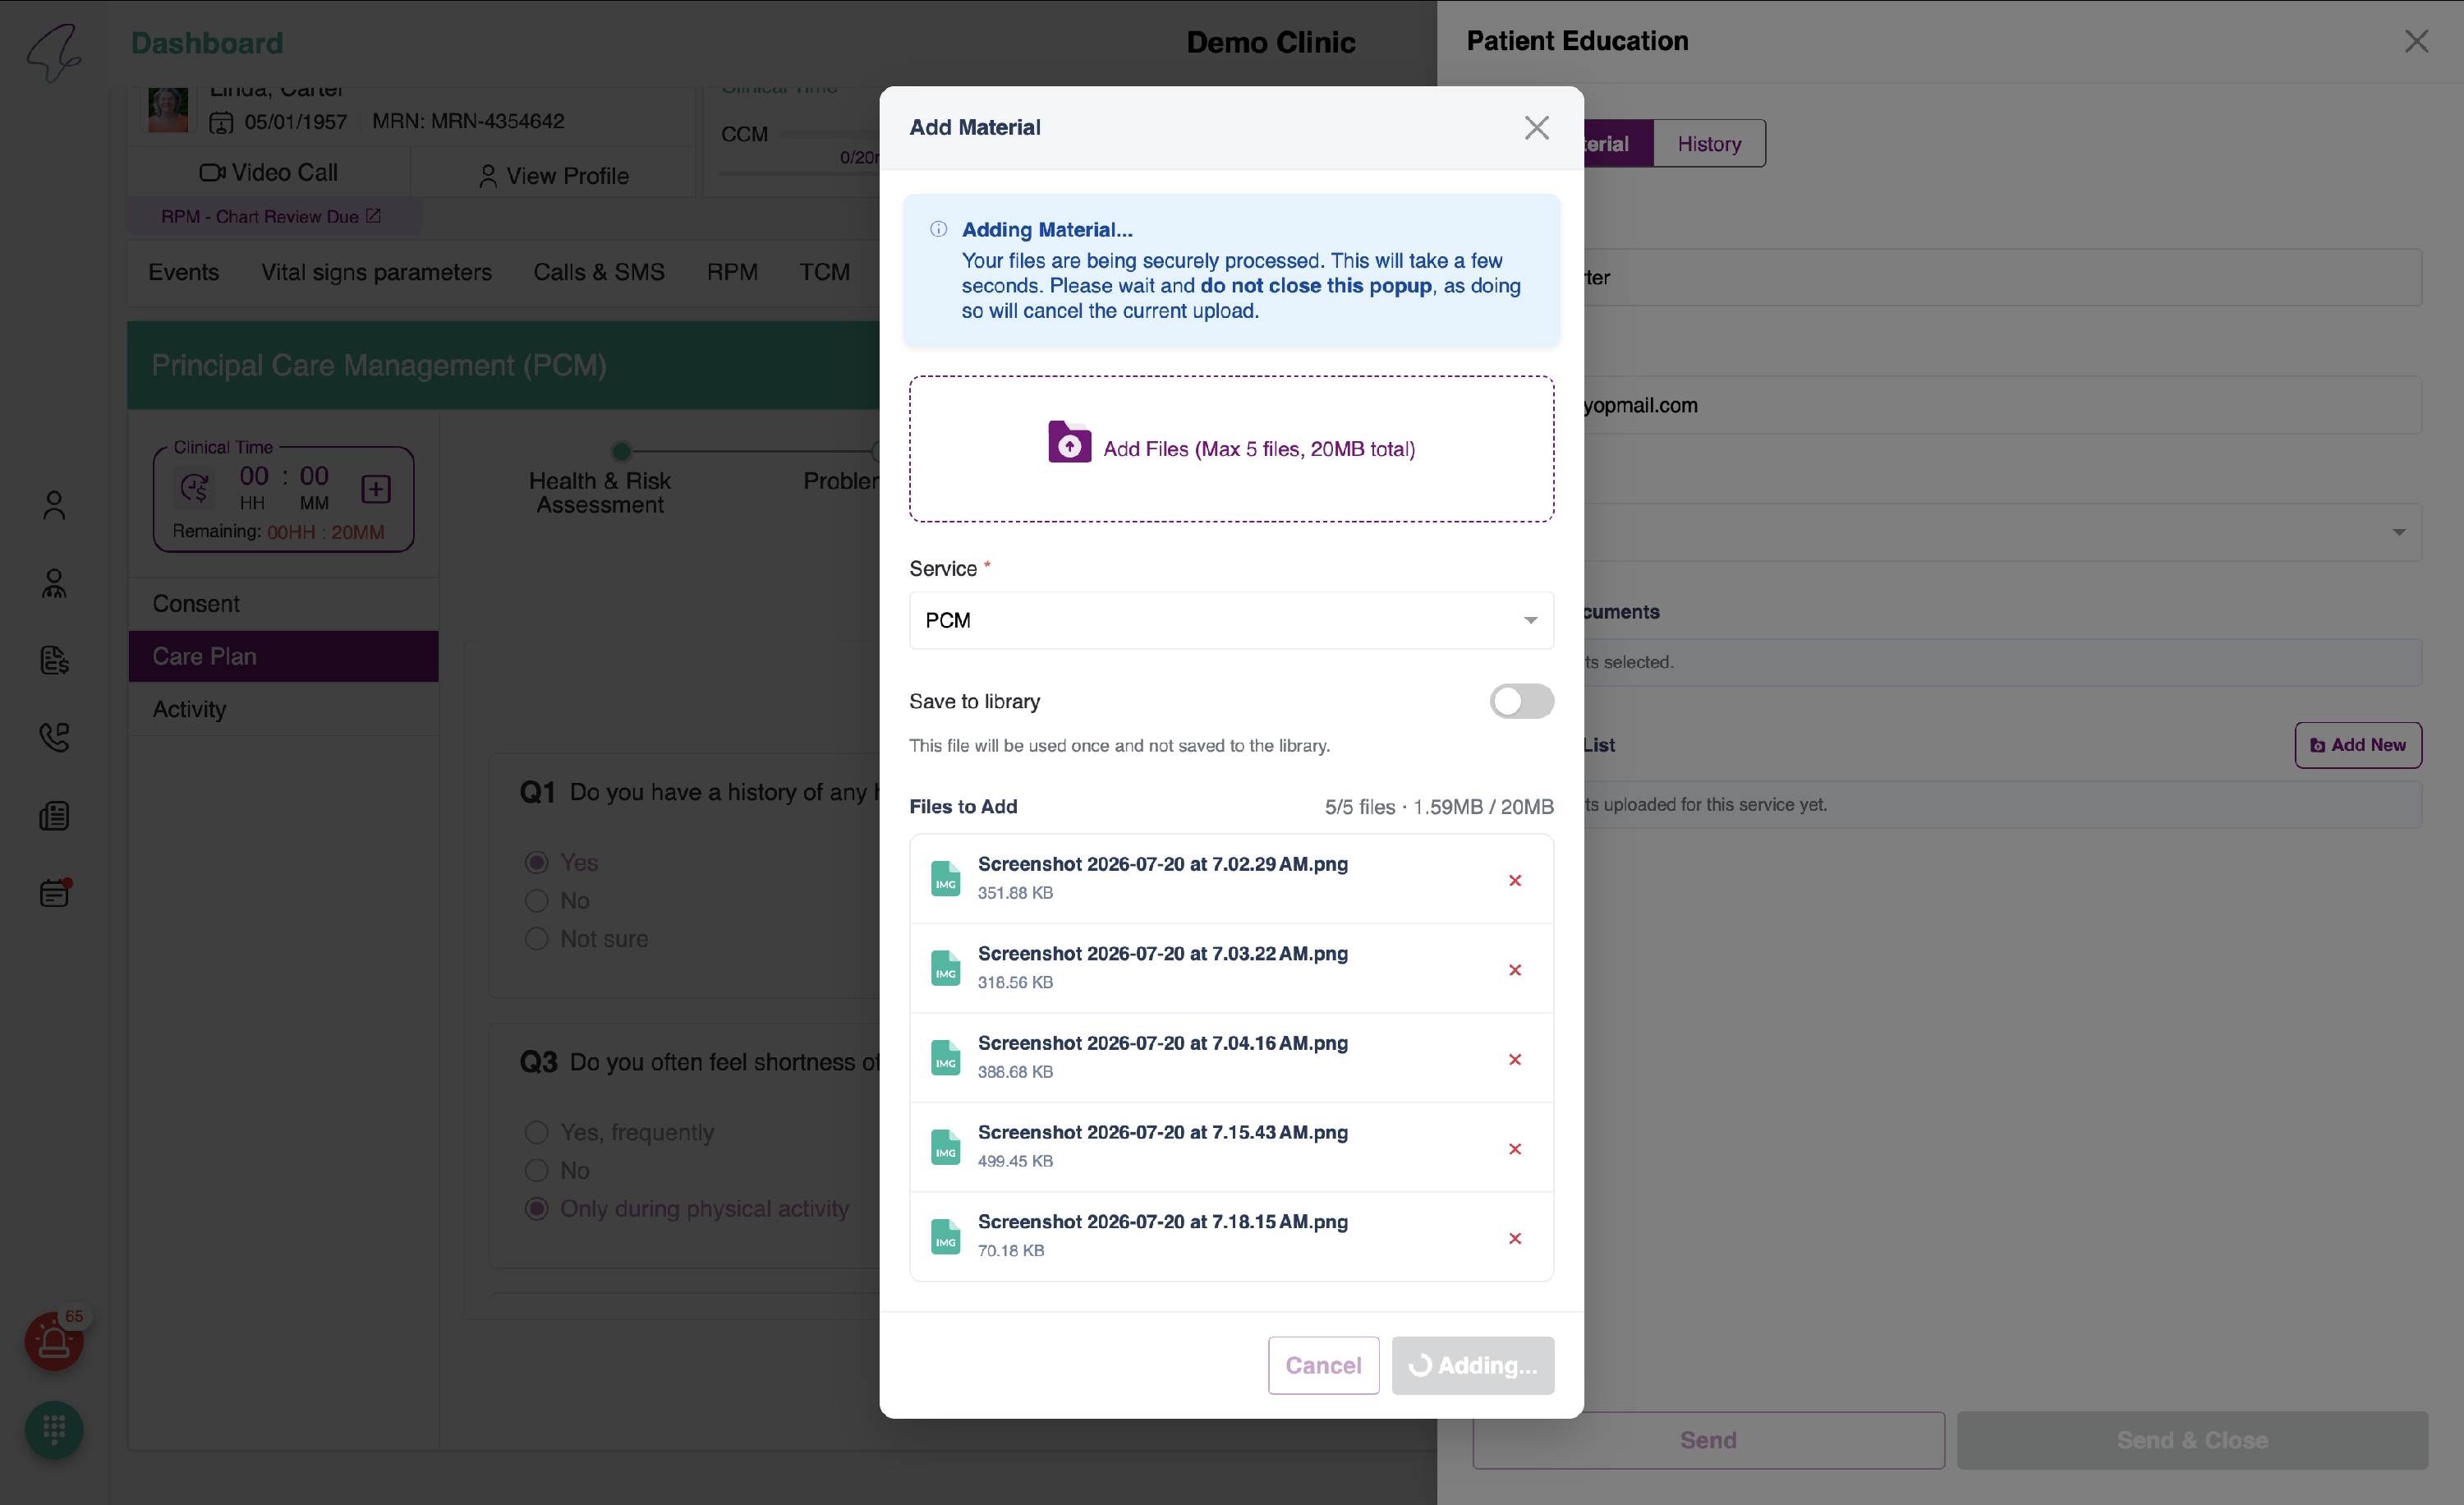Open the Calls & SMS tab
2464x1505 pixels.
click(x=599, y=272)
